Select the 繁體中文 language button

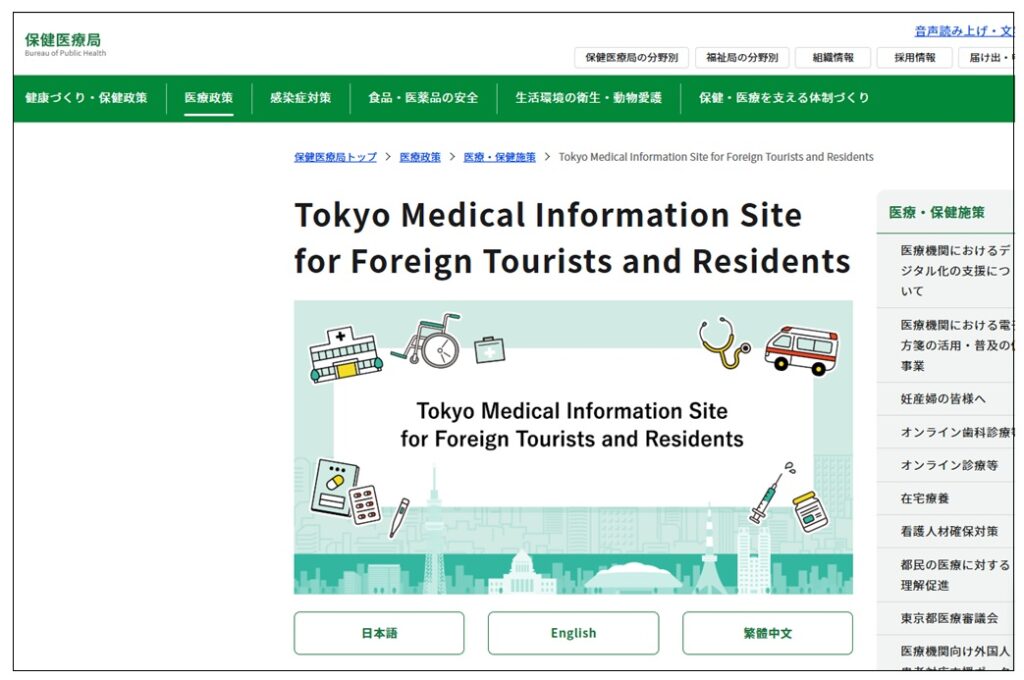click(767, 633)
